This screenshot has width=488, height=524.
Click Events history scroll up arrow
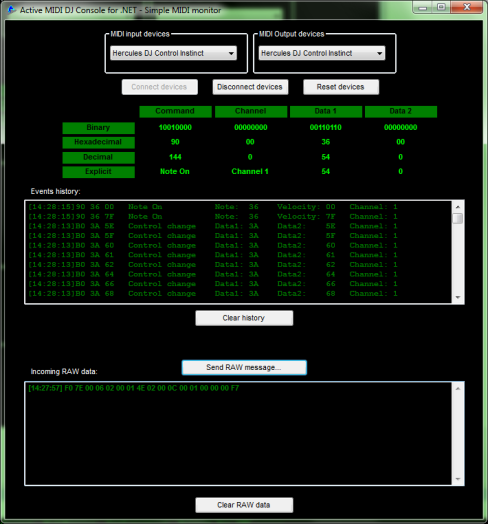(458, 207)
